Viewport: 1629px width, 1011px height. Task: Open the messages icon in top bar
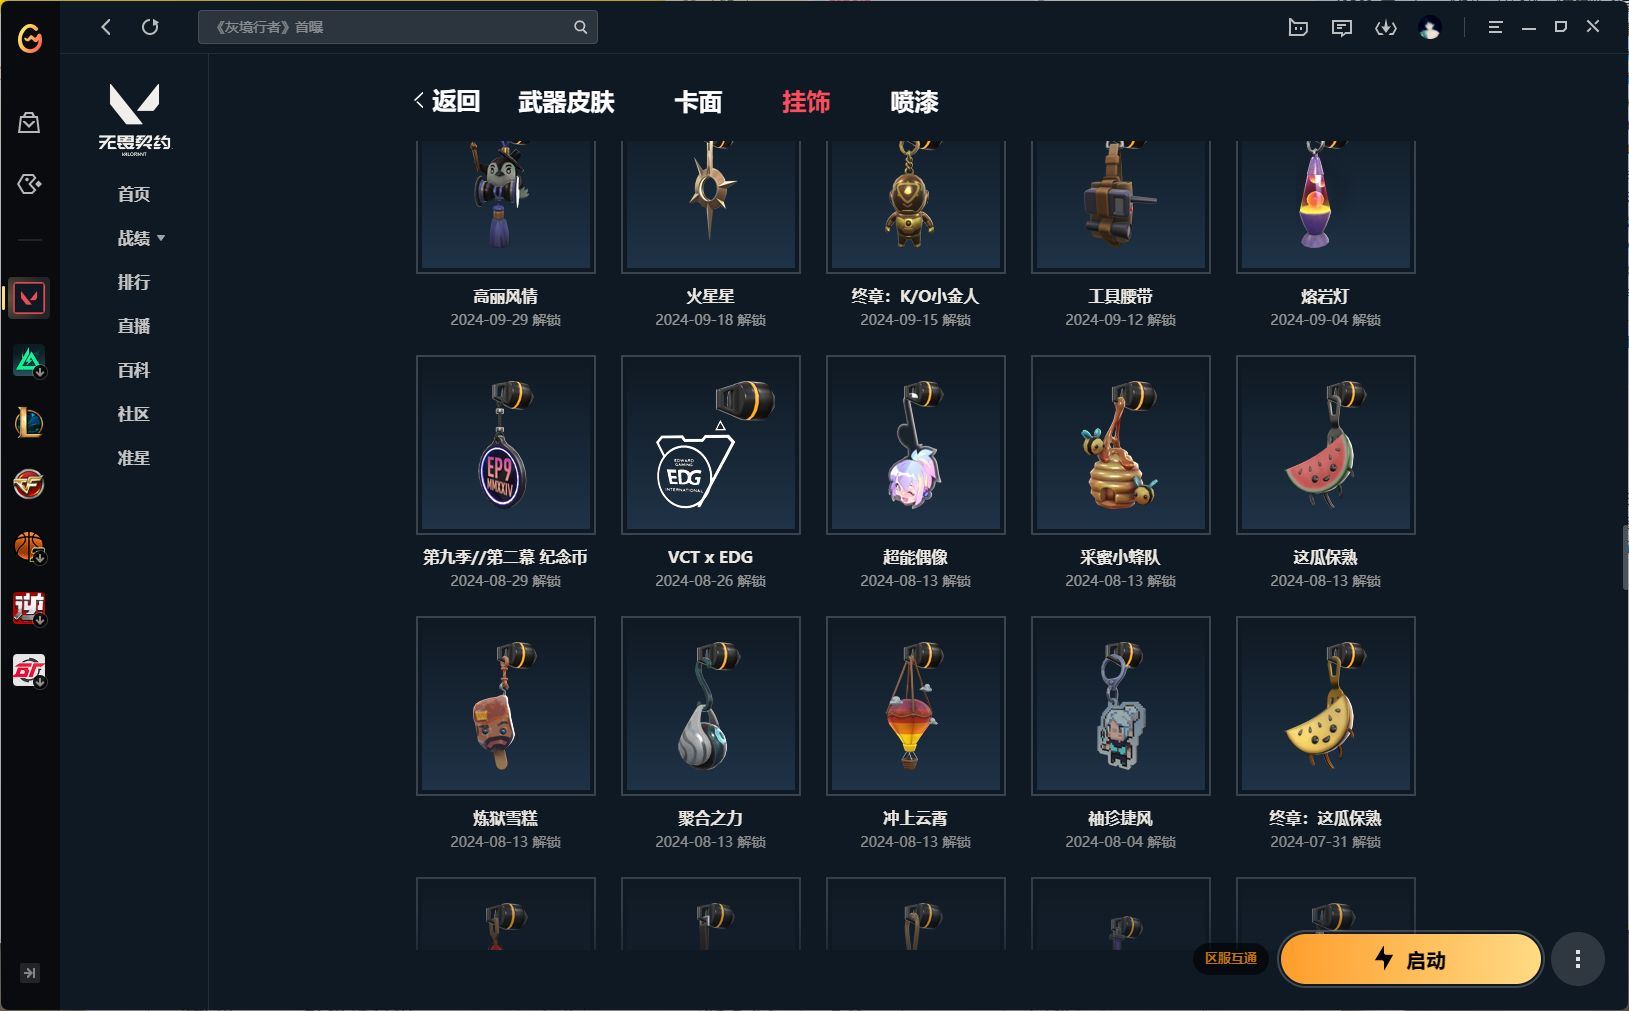pyautogui.click(x=1342, y=28)
